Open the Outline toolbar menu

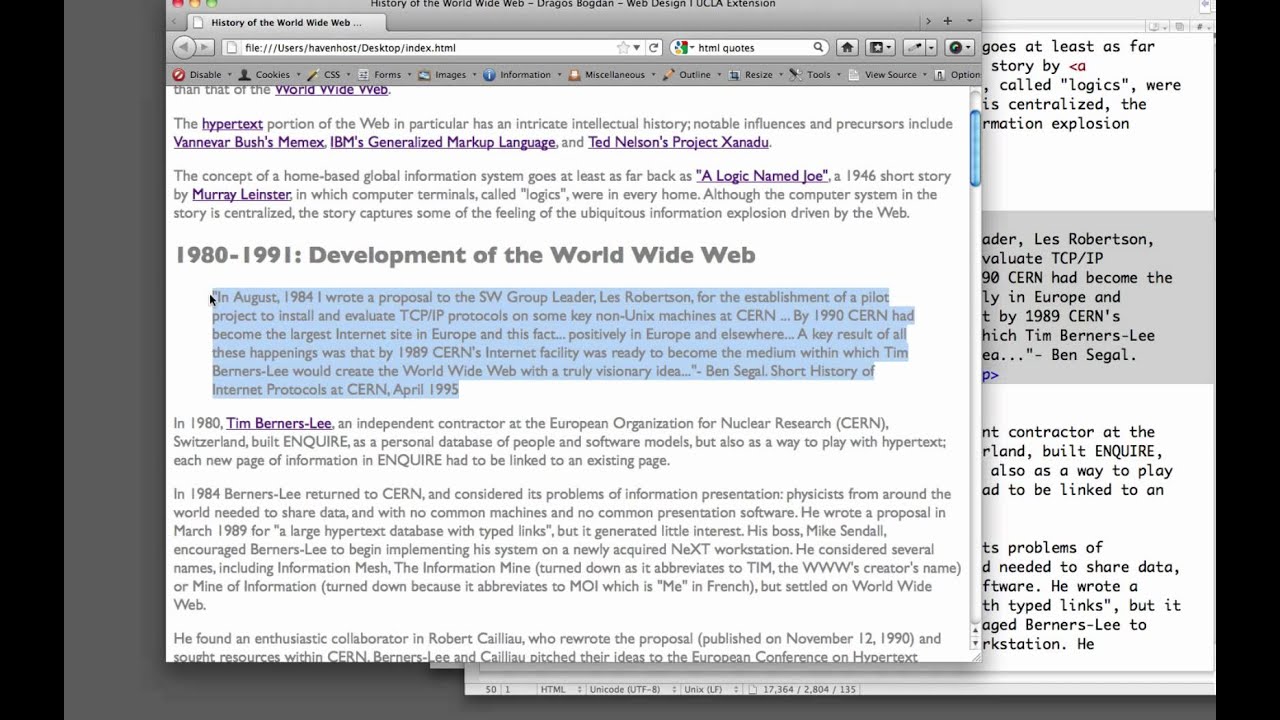click(691, 75)
